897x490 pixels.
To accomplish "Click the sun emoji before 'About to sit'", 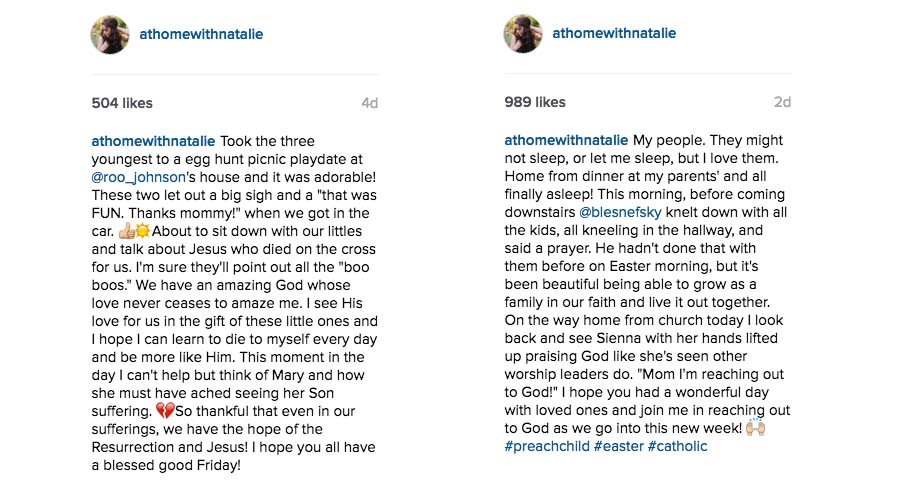I will pos(142,231).
